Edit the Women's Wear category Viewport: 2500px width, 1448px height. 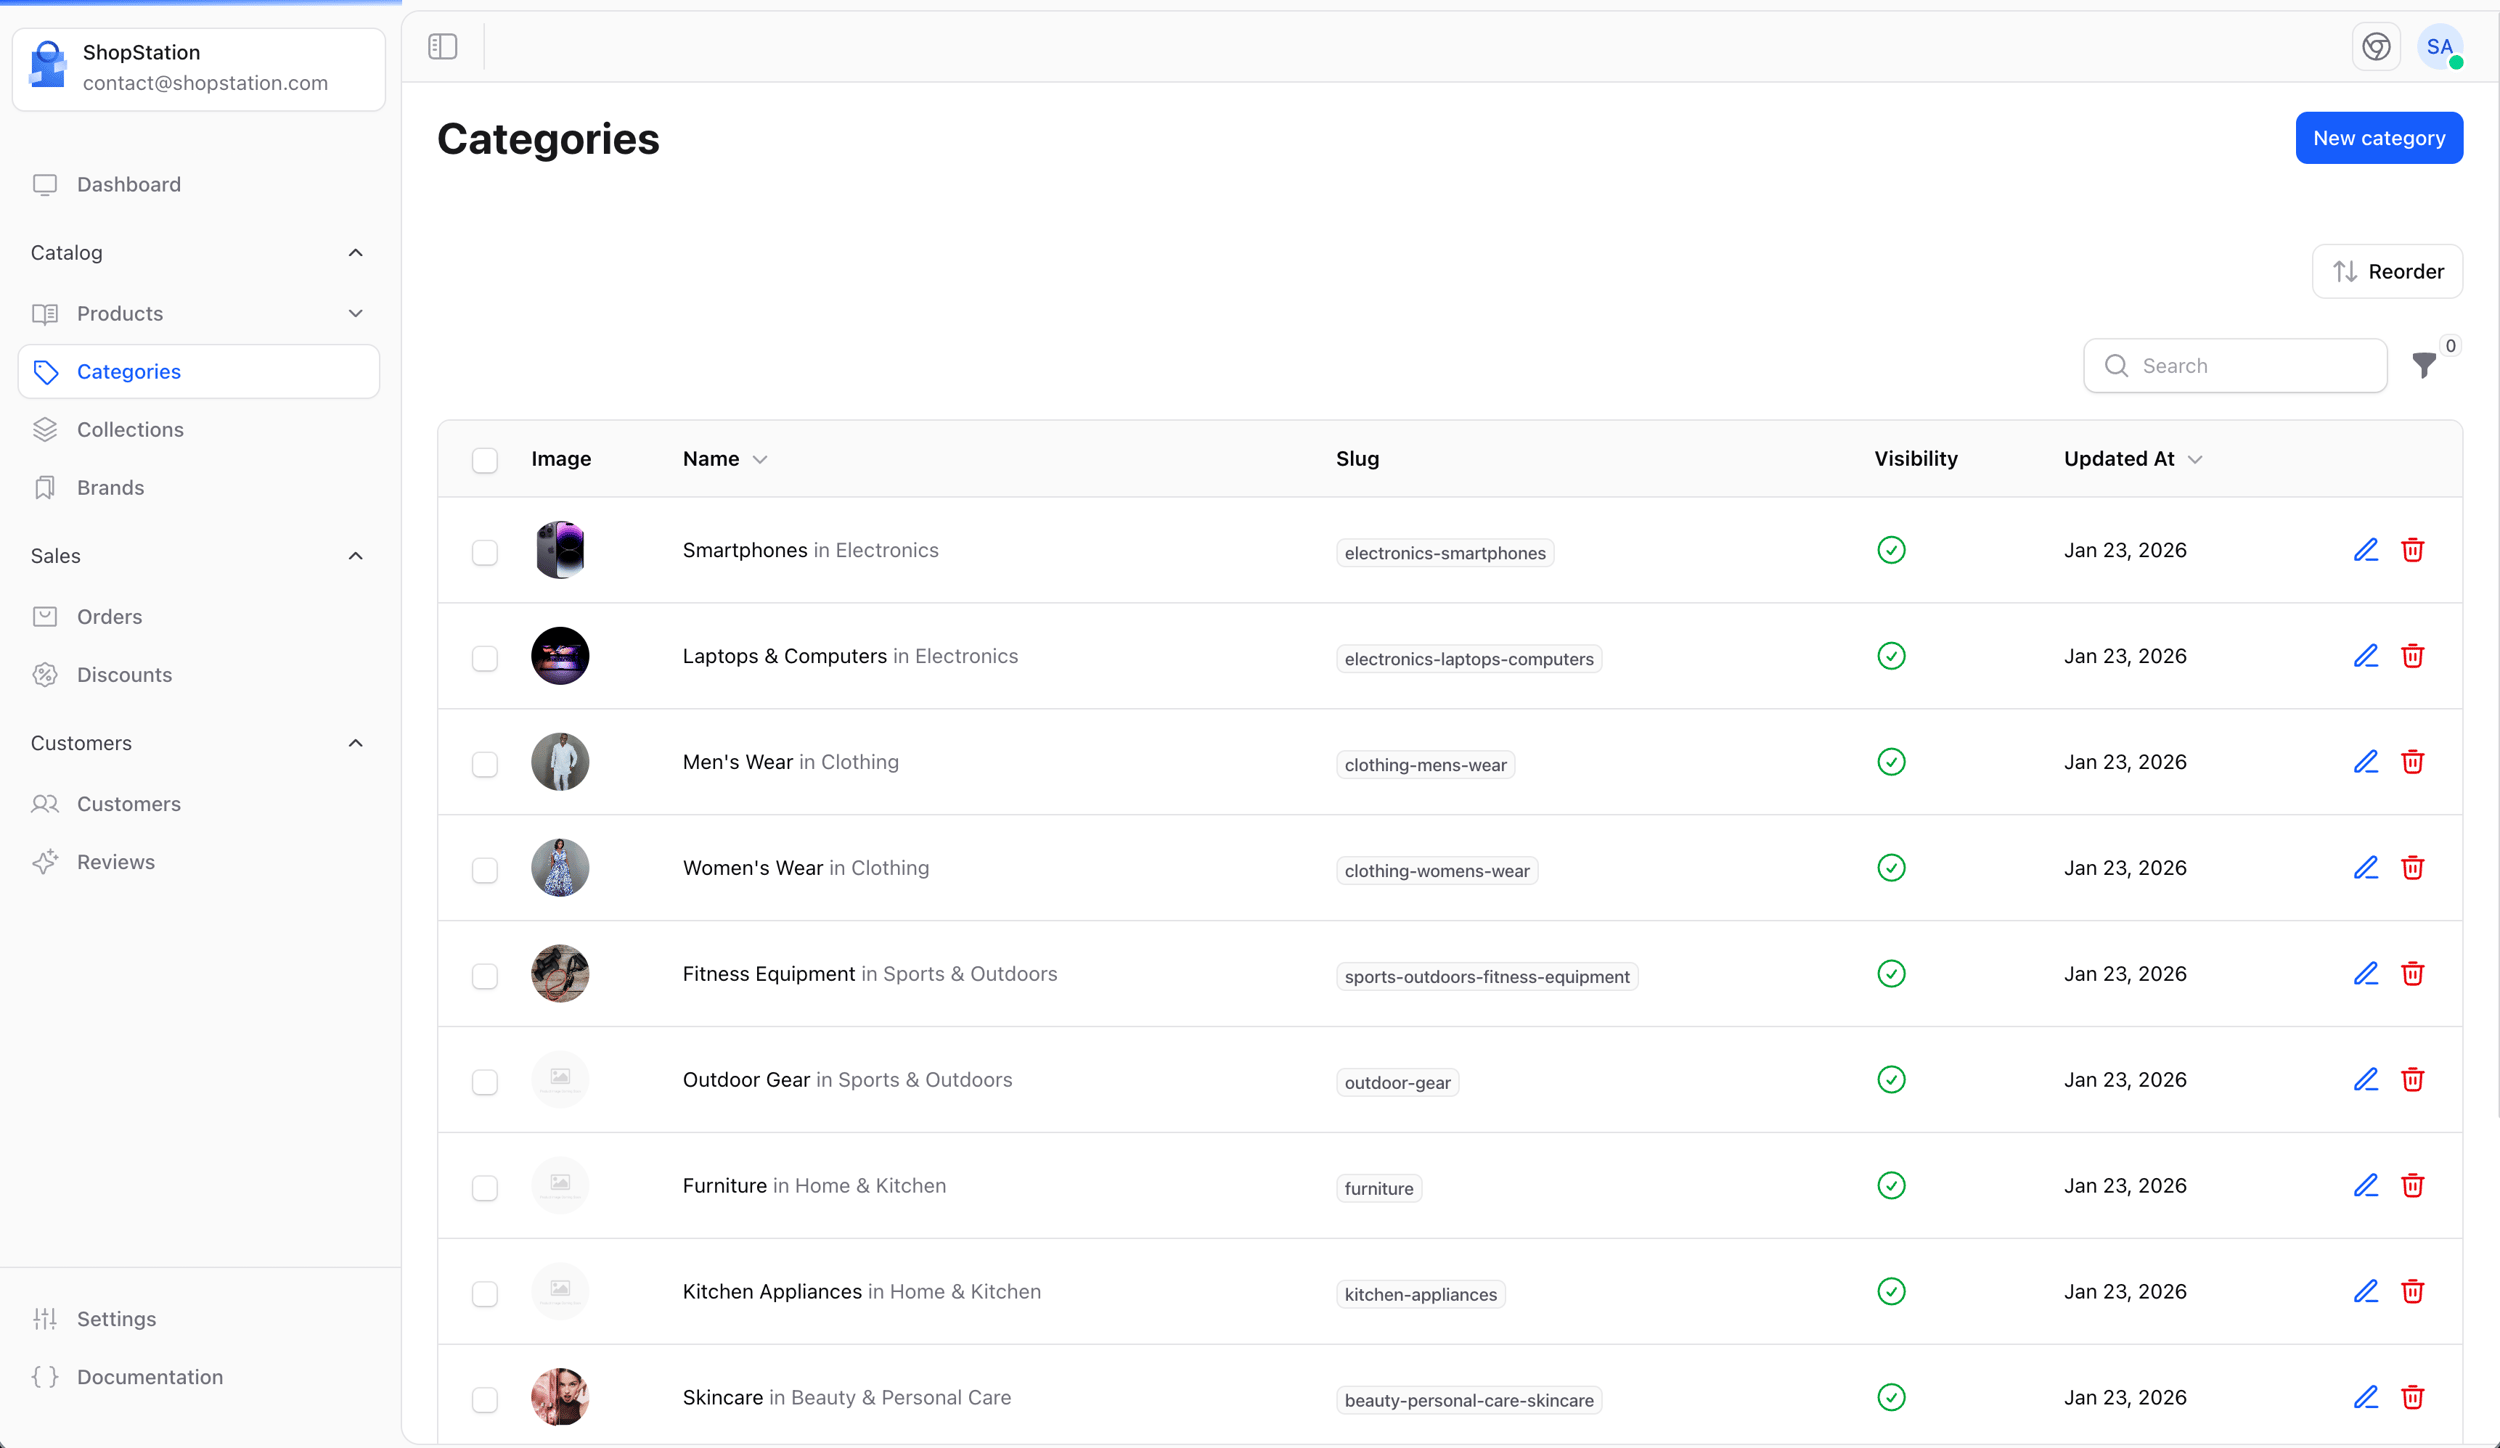pos(2365,868)
